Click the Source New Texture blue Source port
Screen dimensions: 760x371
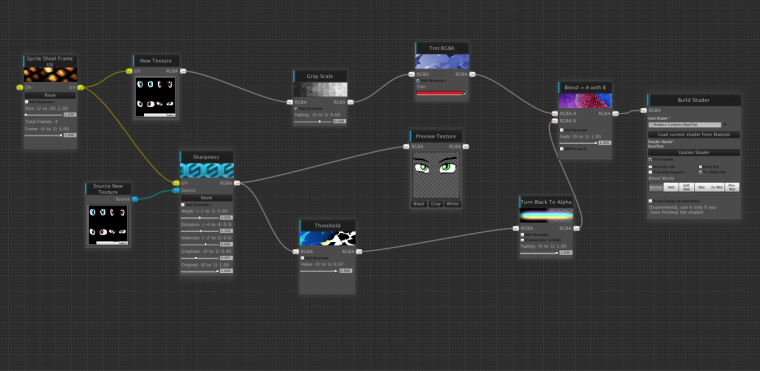[x=135, y=199]
